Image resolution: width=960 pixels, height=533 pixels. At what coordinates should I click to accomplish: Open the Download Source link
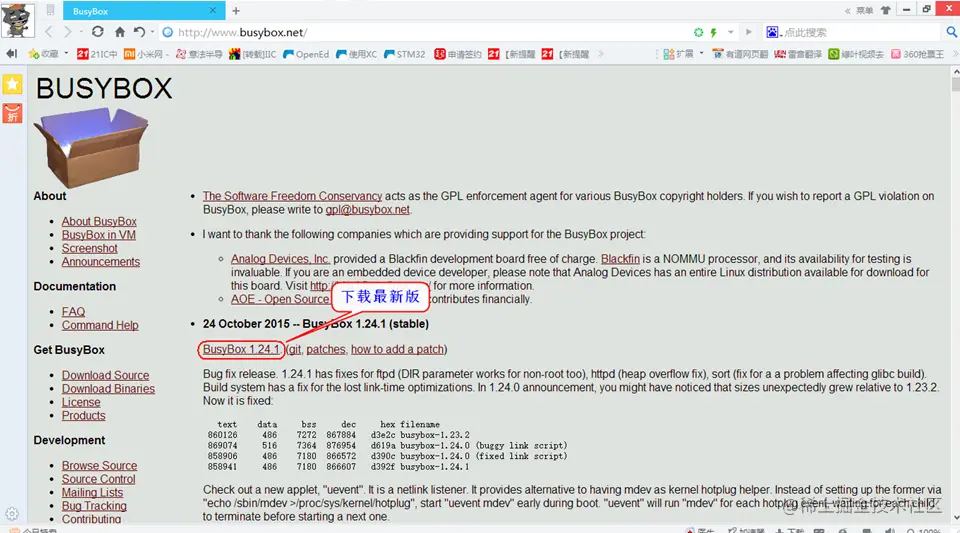pyautogui.click(x=105, y=376)
